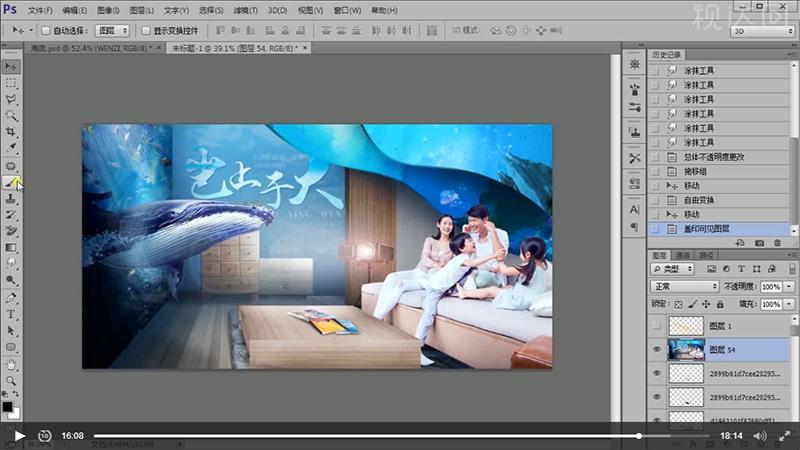Image resolution: width=800 pixels, height=450 pixels.
Task: Select the Hand tool
Action: click(x=10, y=365)
